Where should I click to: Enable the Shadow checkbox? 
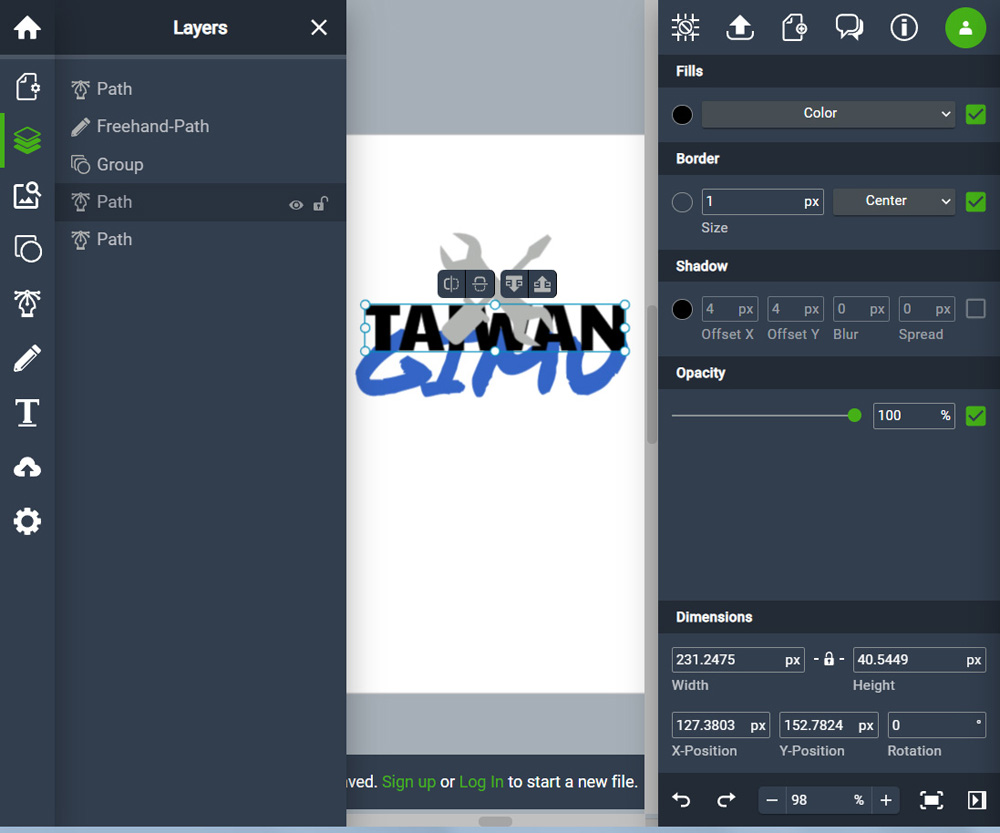(976, 309)
